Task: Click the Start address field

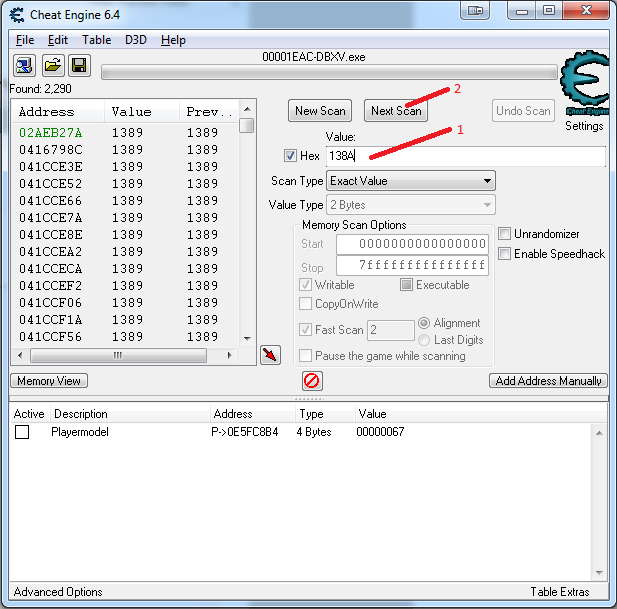Action: coord(412,244)
